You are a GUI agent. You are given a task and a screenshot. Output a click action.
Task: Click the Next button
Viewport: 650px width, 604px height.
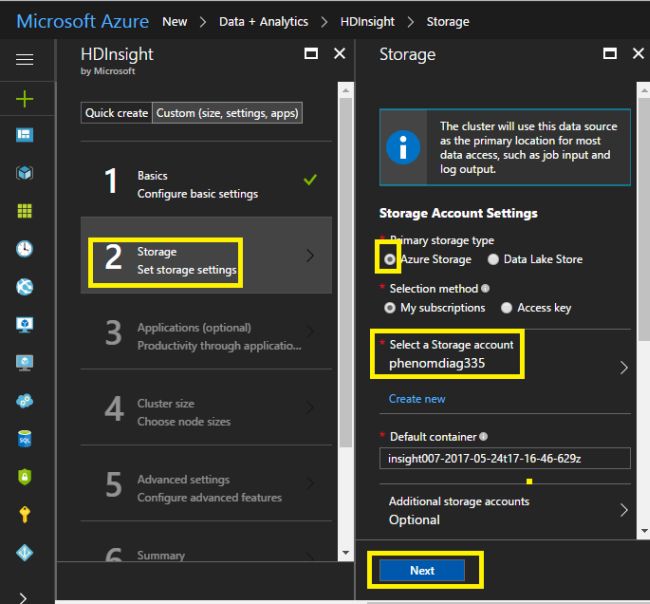[422, 570]
